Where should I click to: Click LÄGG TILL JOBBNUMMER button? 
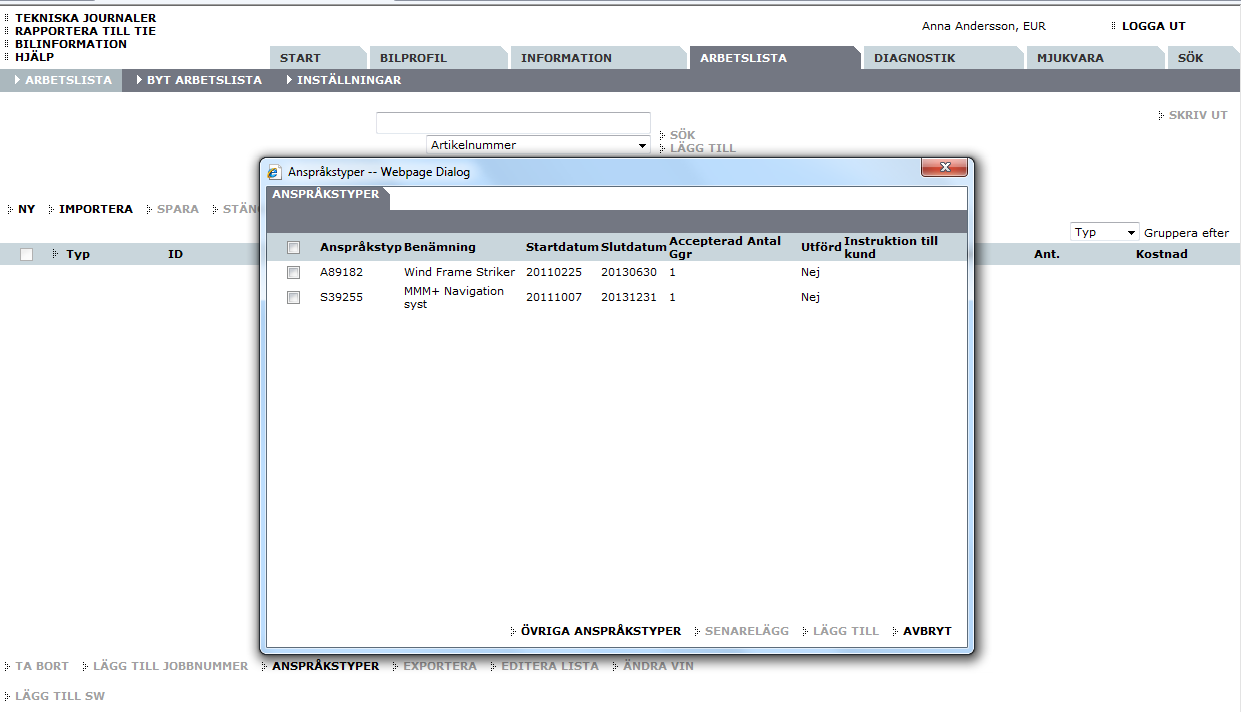pyautogui.click(x=170, y=666)
